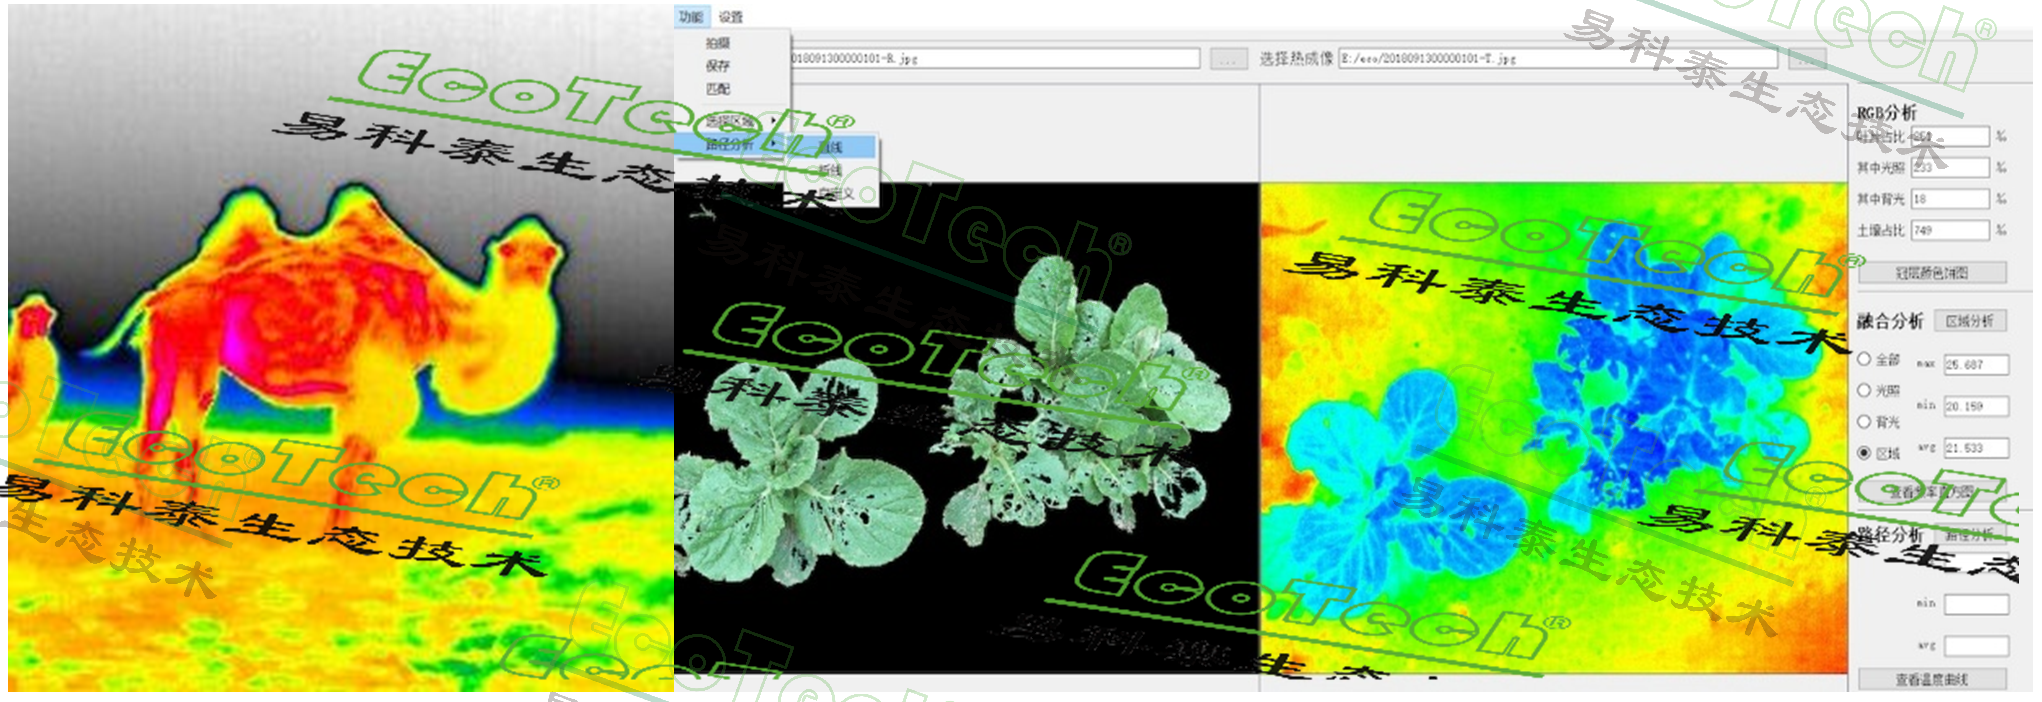Click the 区域分析 button
Viewport: 2042px width, 702px height.
click(1970, 321)
